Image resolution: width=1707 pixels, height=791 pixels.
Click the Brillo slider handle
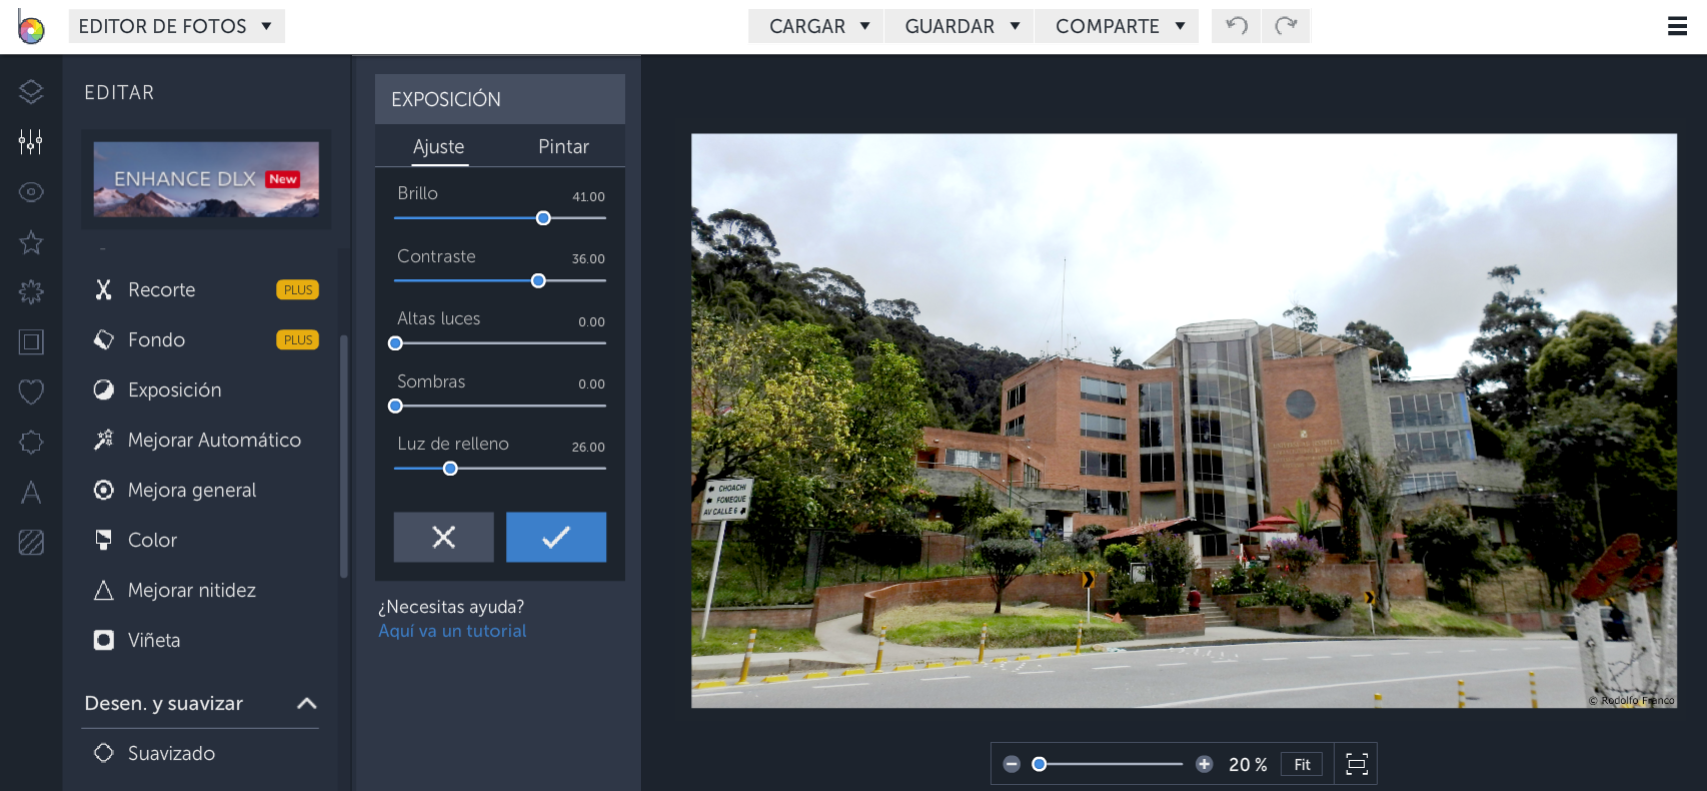pos(543,218)
